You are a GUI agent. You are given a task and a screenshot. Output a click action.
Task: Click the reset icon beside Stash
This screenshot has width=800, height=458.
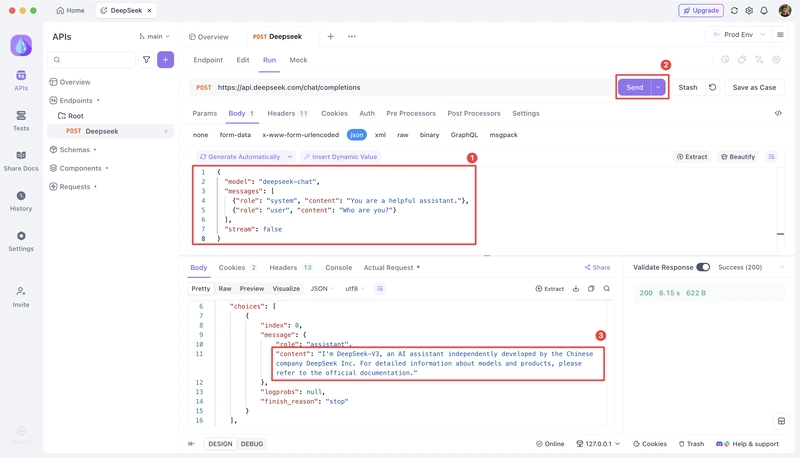coord(713,87)
